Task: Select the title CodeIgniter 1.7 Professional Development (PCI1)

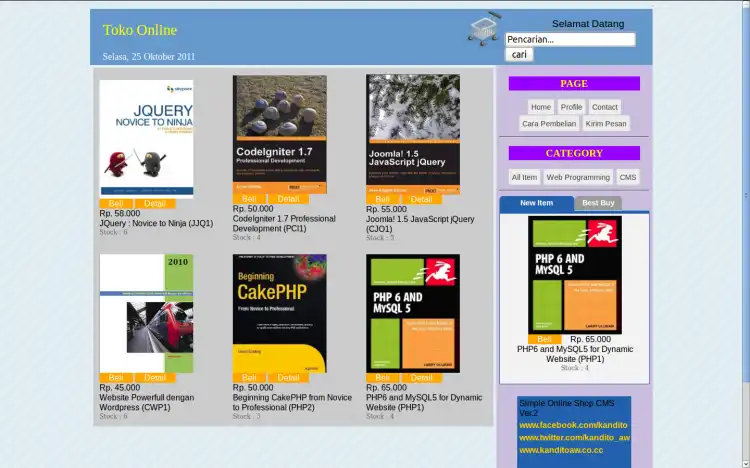Action: tap(284, 223)
